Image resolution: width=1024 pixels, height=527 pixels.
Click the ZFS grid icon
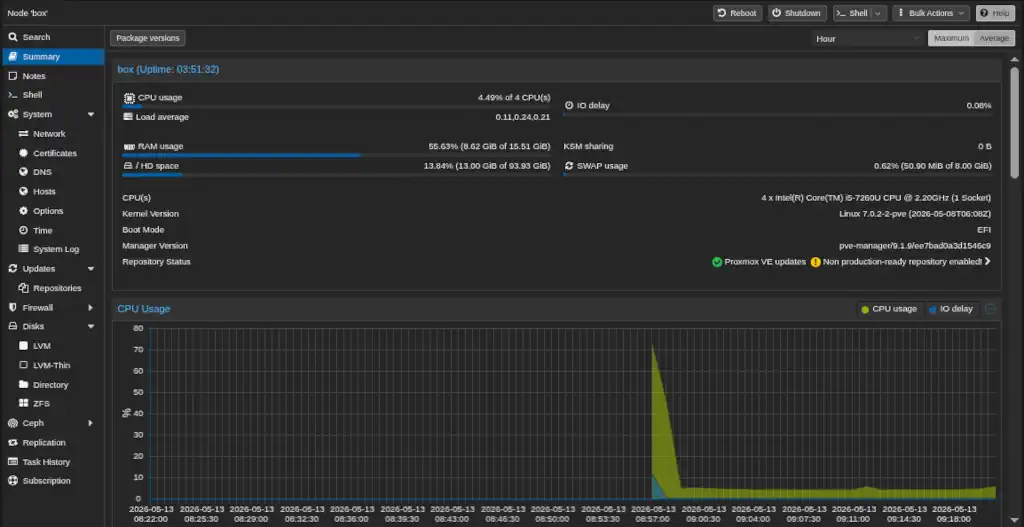(24, 404)
